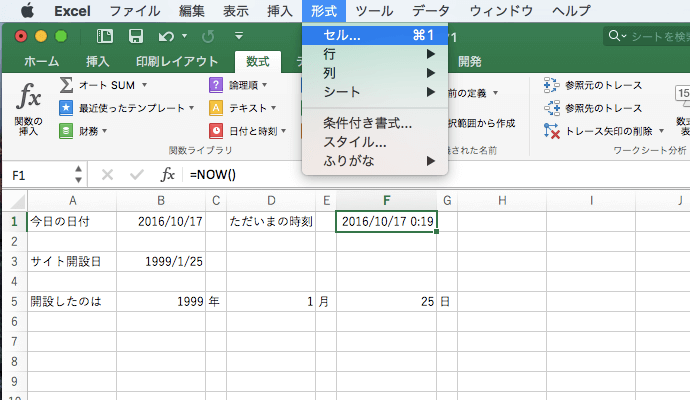Open the ヘルプ menu in menu bar
The width and height of the screenshot is (690, 400).
(571, 11)
